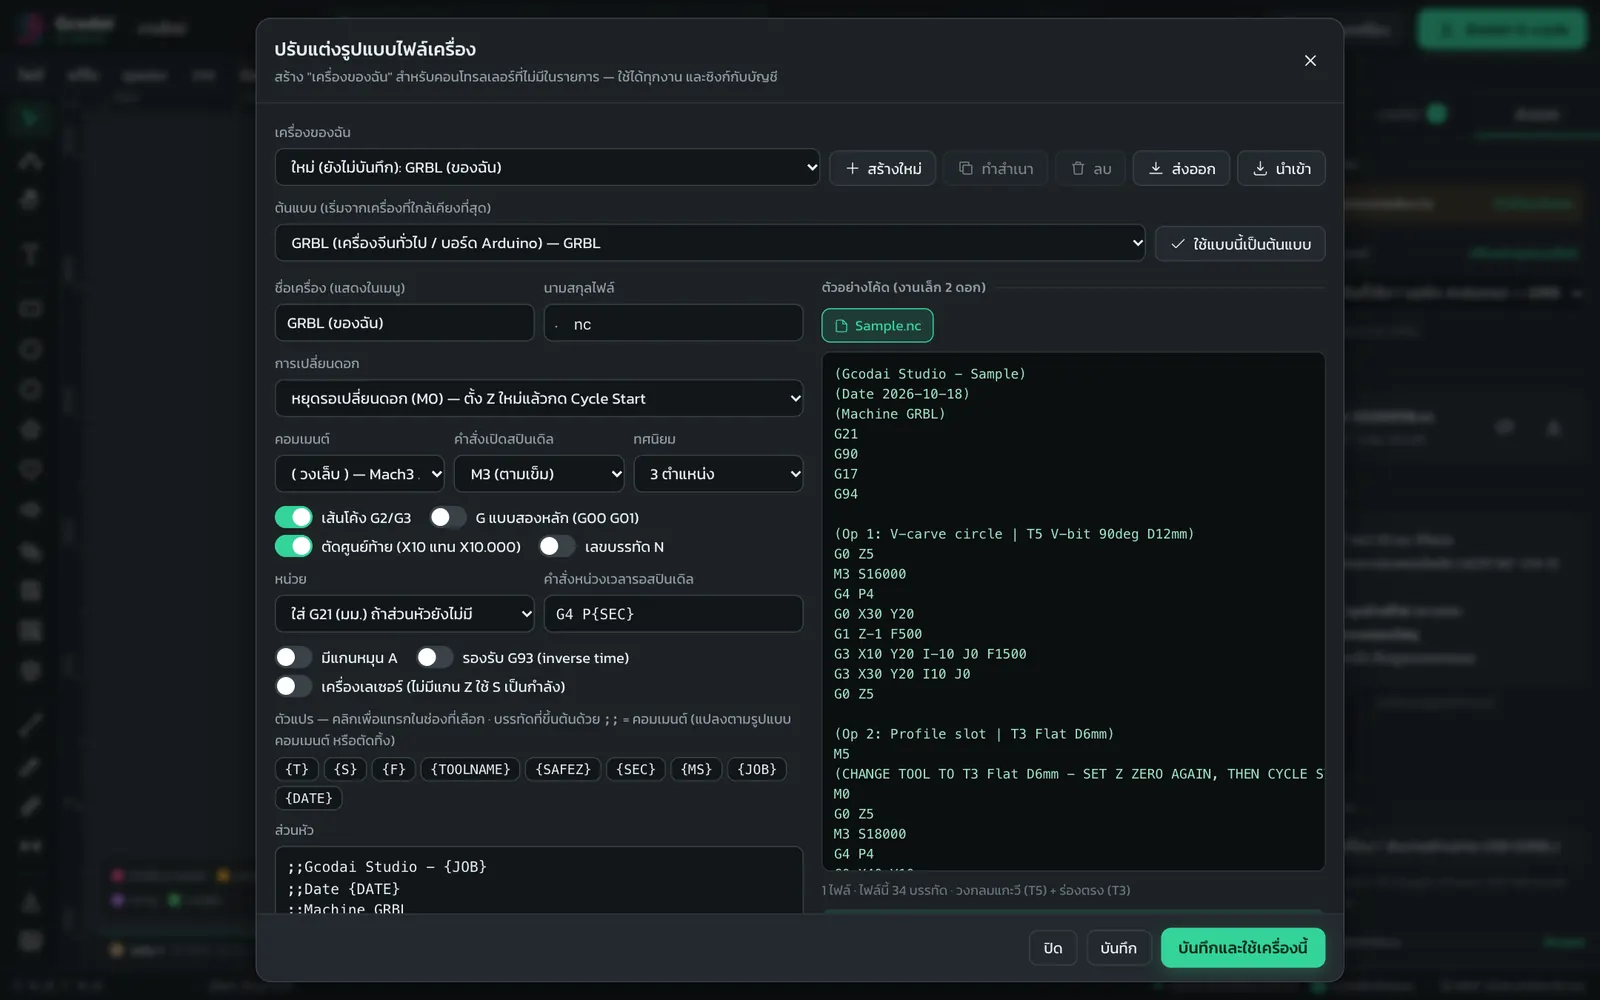Insert the {TOOLNAME} variable chip
Viewport: 1600px width, 1000px height.
tap(470, 769)
